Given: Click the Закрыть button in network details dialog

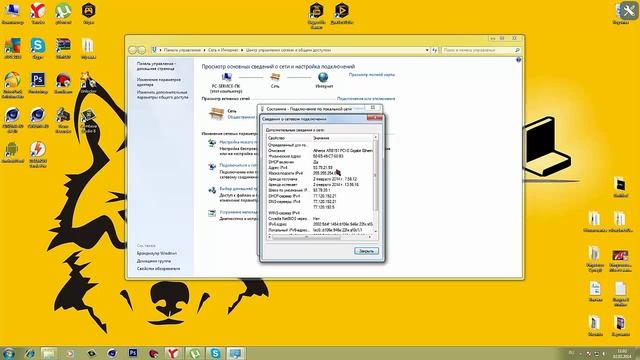Looking at the screenshot, I should click(366, 251).
